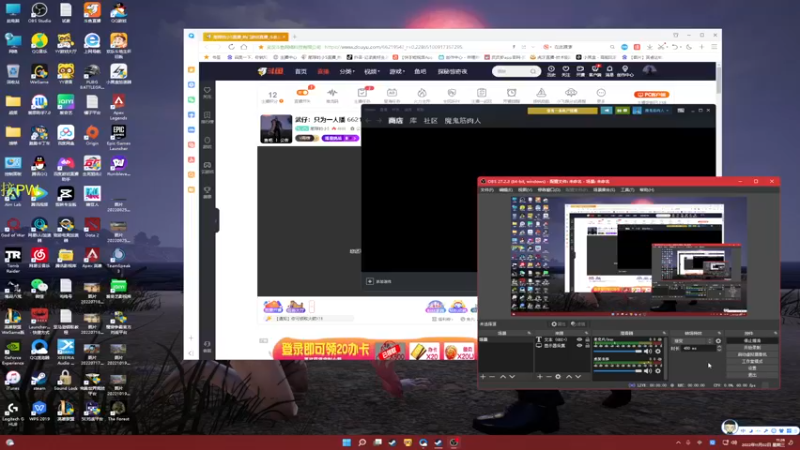Image resolution: width=800 pixels, height=450 pixels.
Task: Open transition properties gear in OBS
Action: click(718, 341)
